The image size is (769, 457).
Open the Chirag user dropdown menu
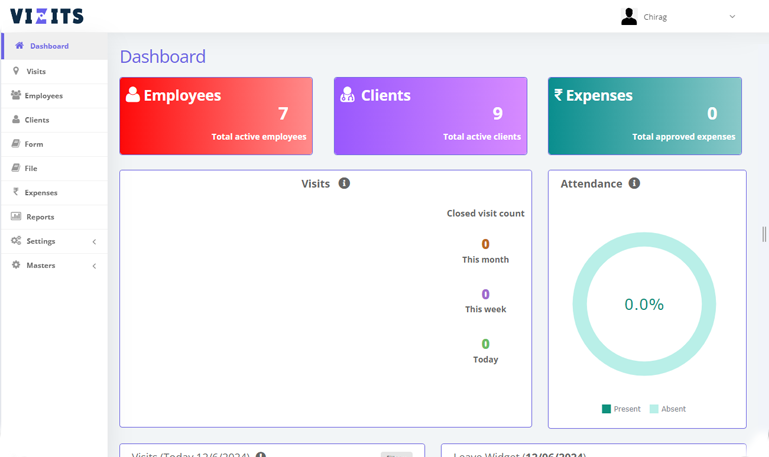coord(731,17)
